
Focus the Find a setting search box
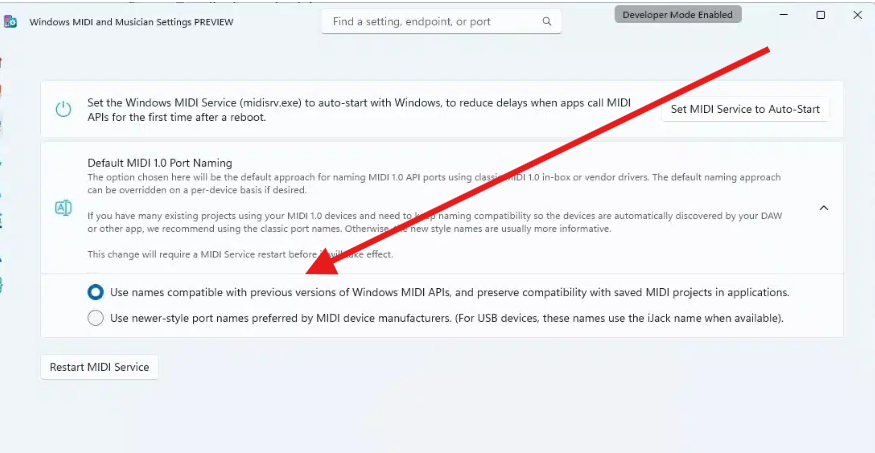pyautogui.click(x=441, y=22)
